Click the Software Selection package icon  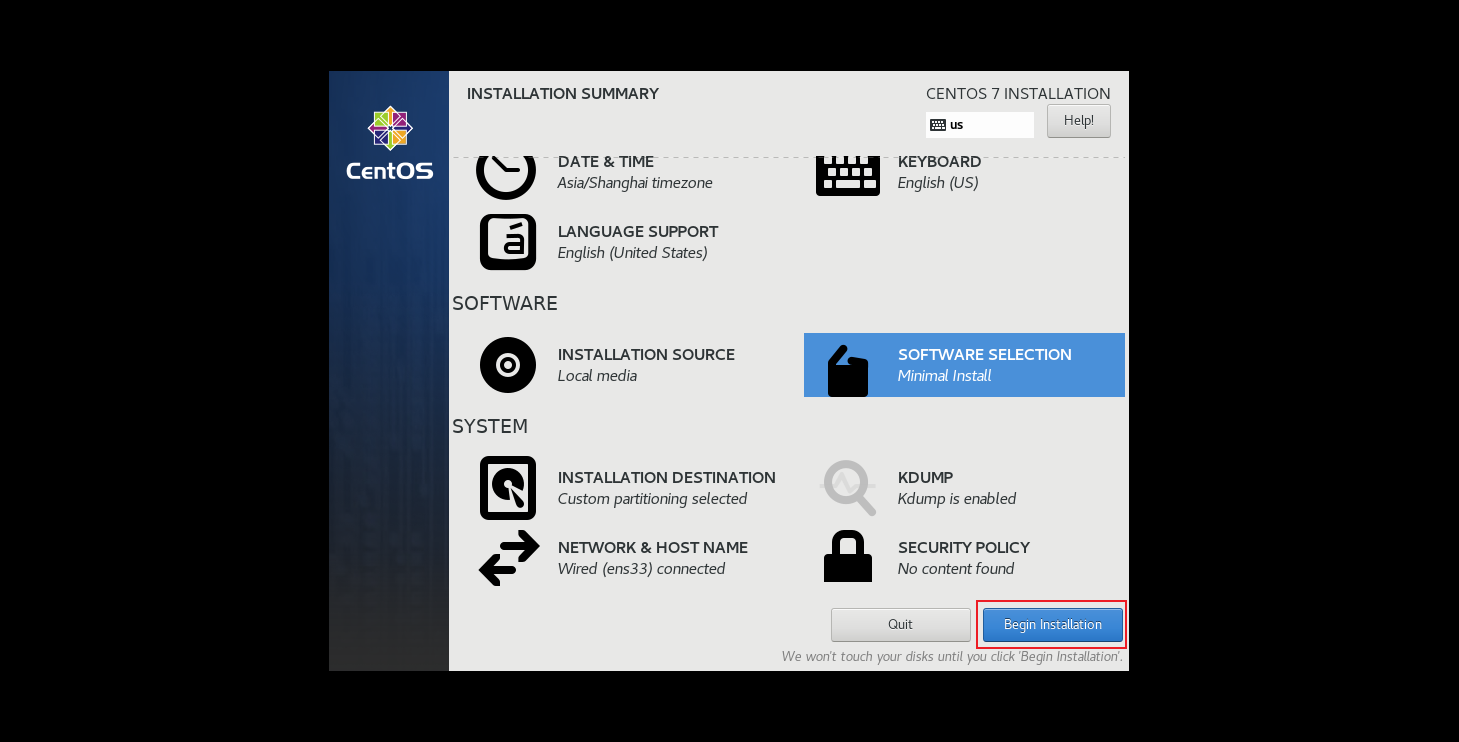pos(848,371)
